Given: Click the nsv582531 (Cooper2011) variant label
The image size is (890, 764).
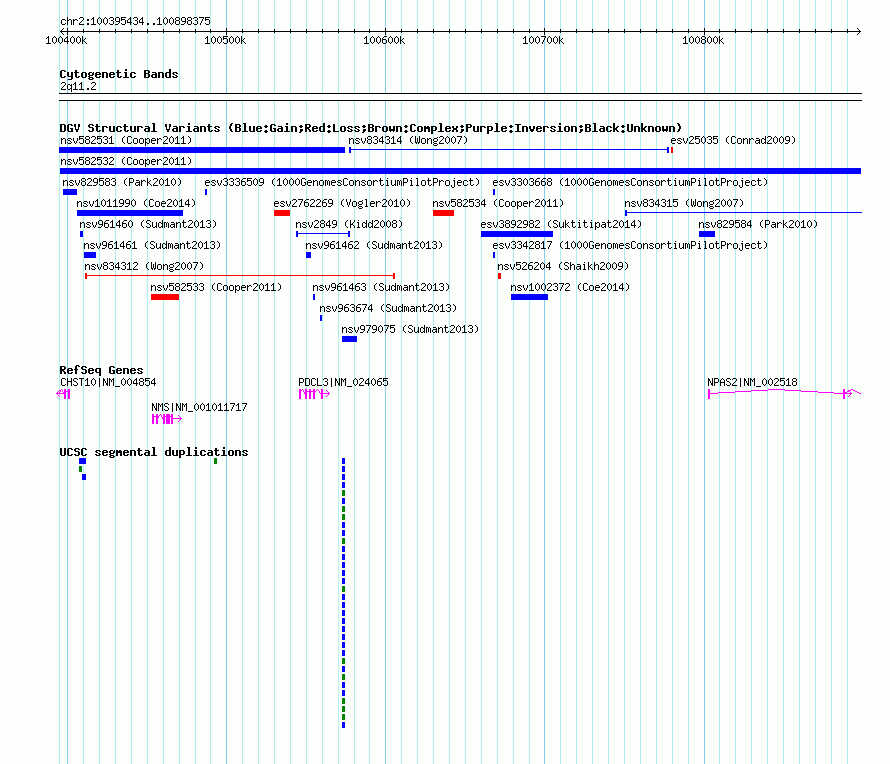Looking at the screenshot, I should point(126,140).
